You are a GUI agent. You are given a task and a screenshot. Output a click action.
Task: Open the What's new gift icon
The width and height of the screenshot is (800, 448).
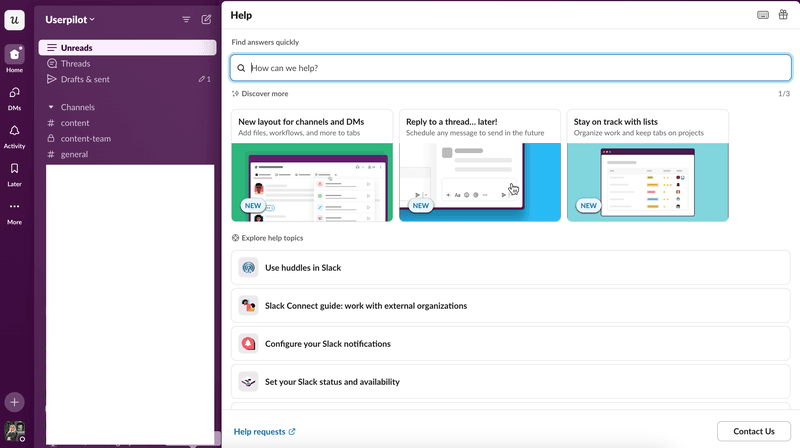click(x=783, y=15)
